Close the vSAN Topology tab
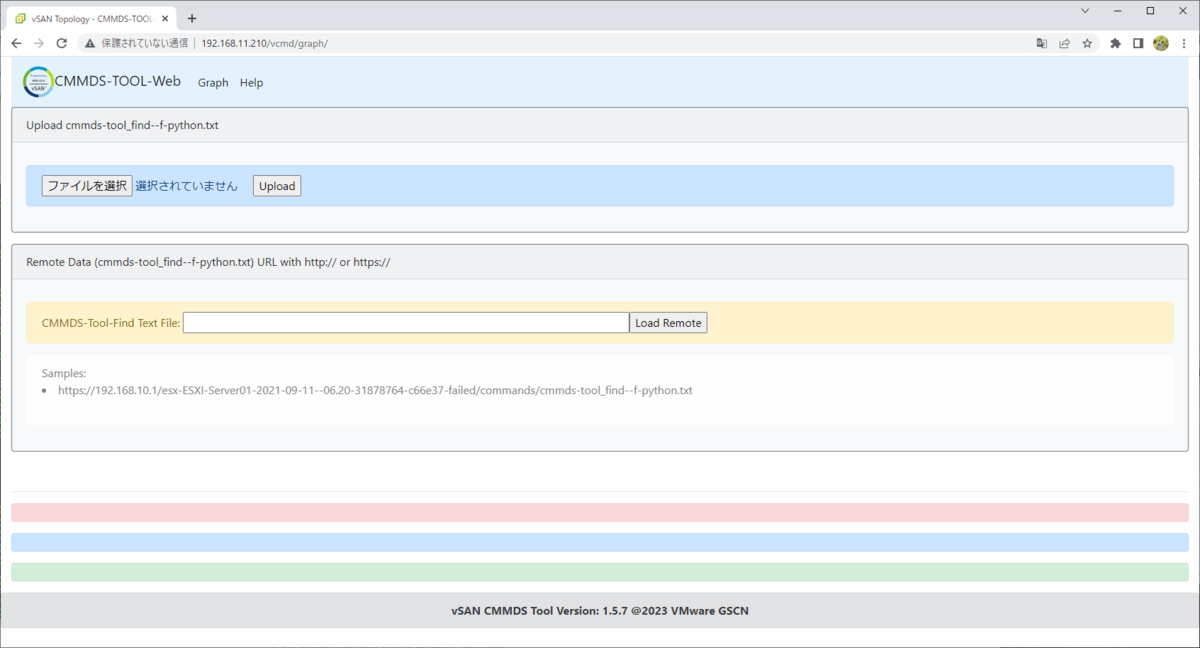Screen dimensions: 1200x648 [x=165, y=18]
